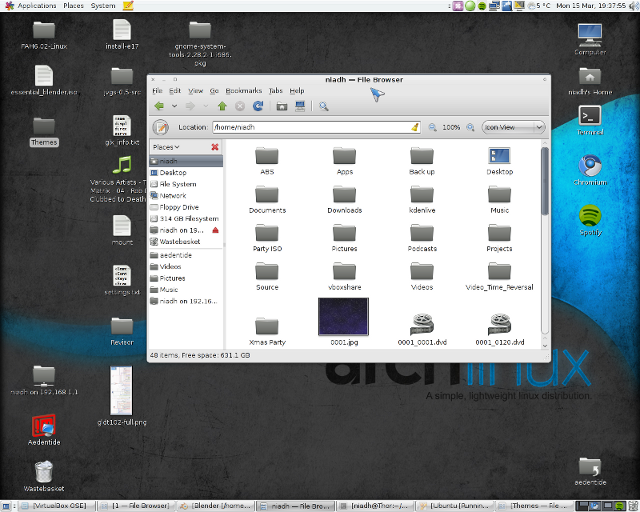640x512 pixels.
Task: Select the ABS folder
Action: tap(267, 161)
